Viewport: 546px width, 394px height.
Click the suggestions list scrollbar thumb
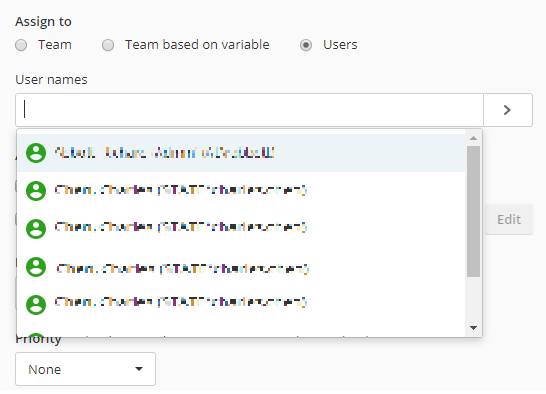click(473, 211)
